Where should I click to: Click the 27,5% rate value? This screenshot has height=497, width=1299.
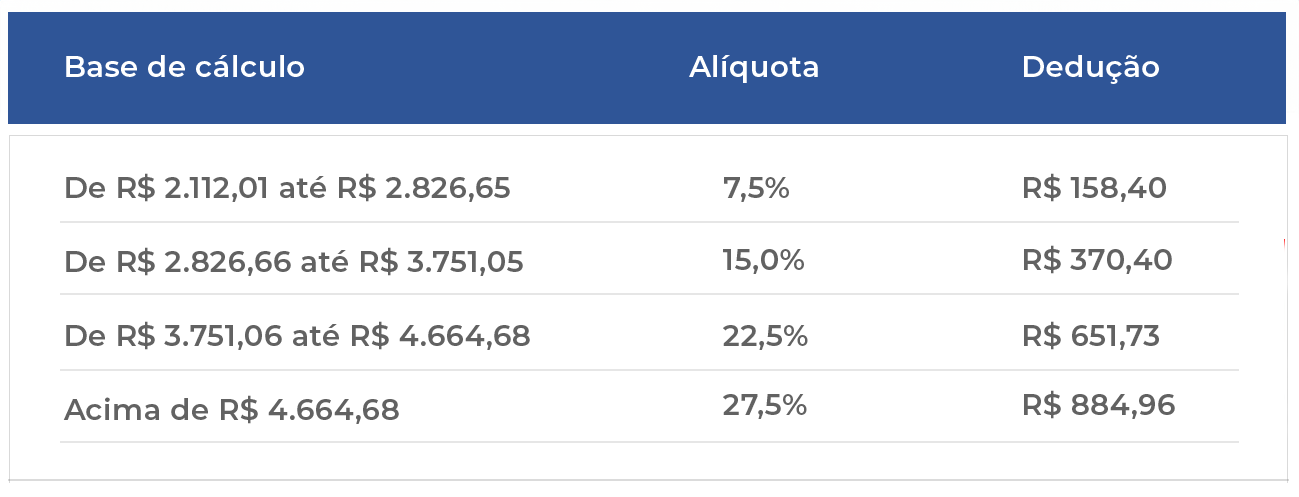(765, 405)
